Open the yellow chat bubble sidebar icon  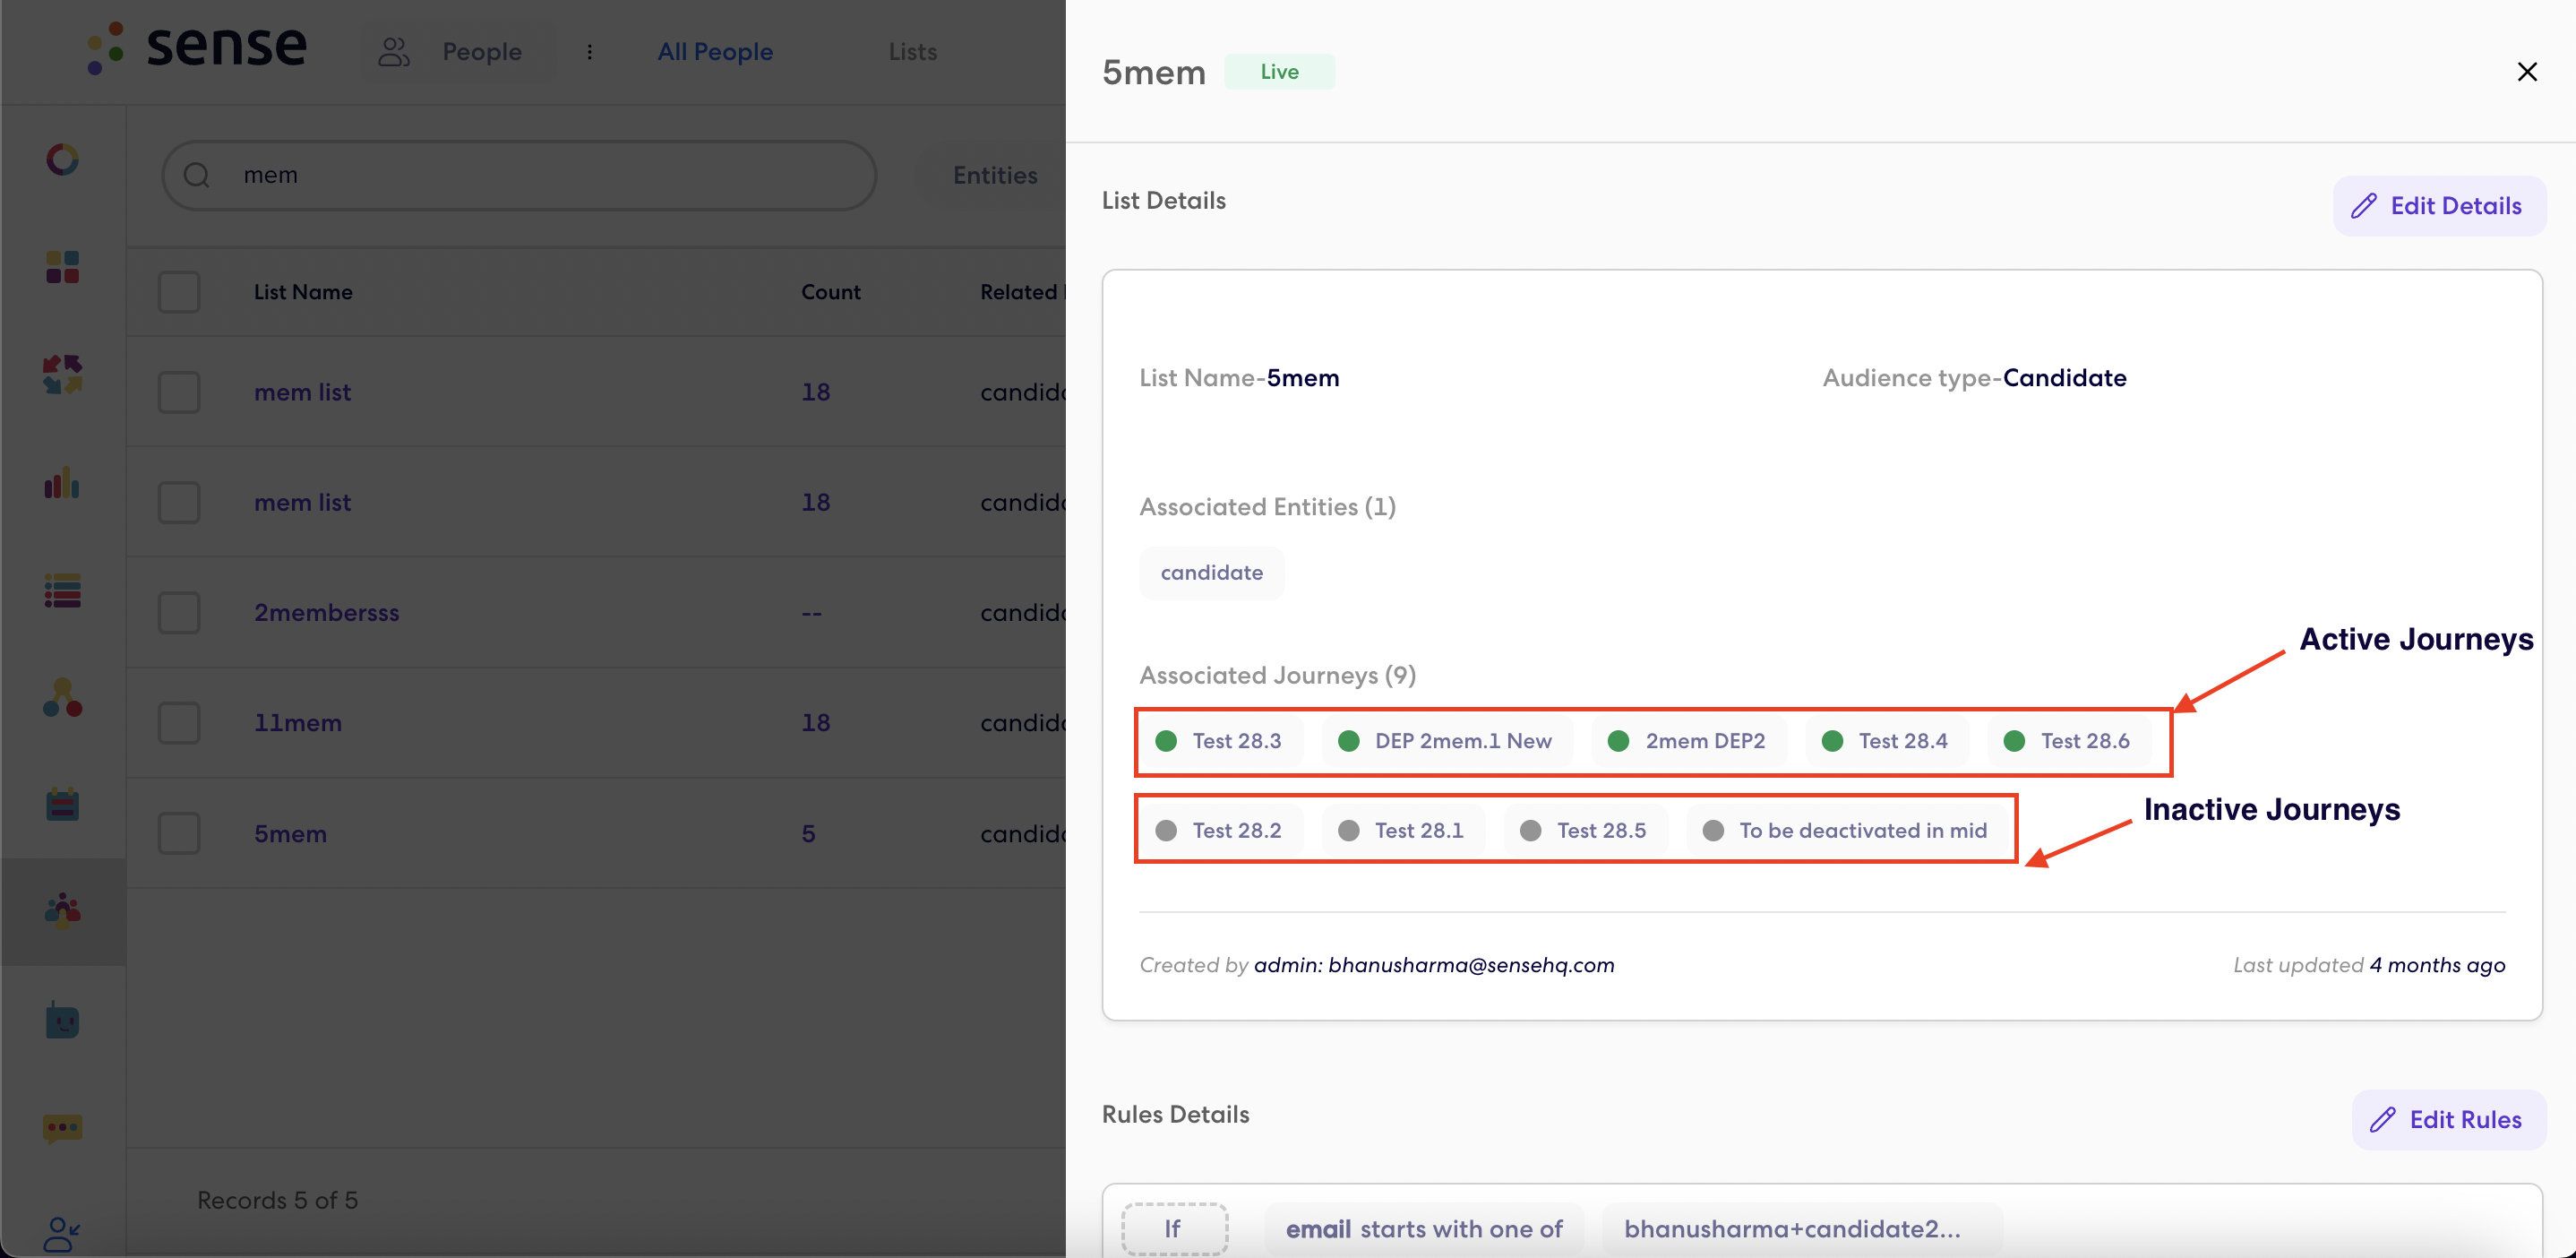coord(62,1128)
